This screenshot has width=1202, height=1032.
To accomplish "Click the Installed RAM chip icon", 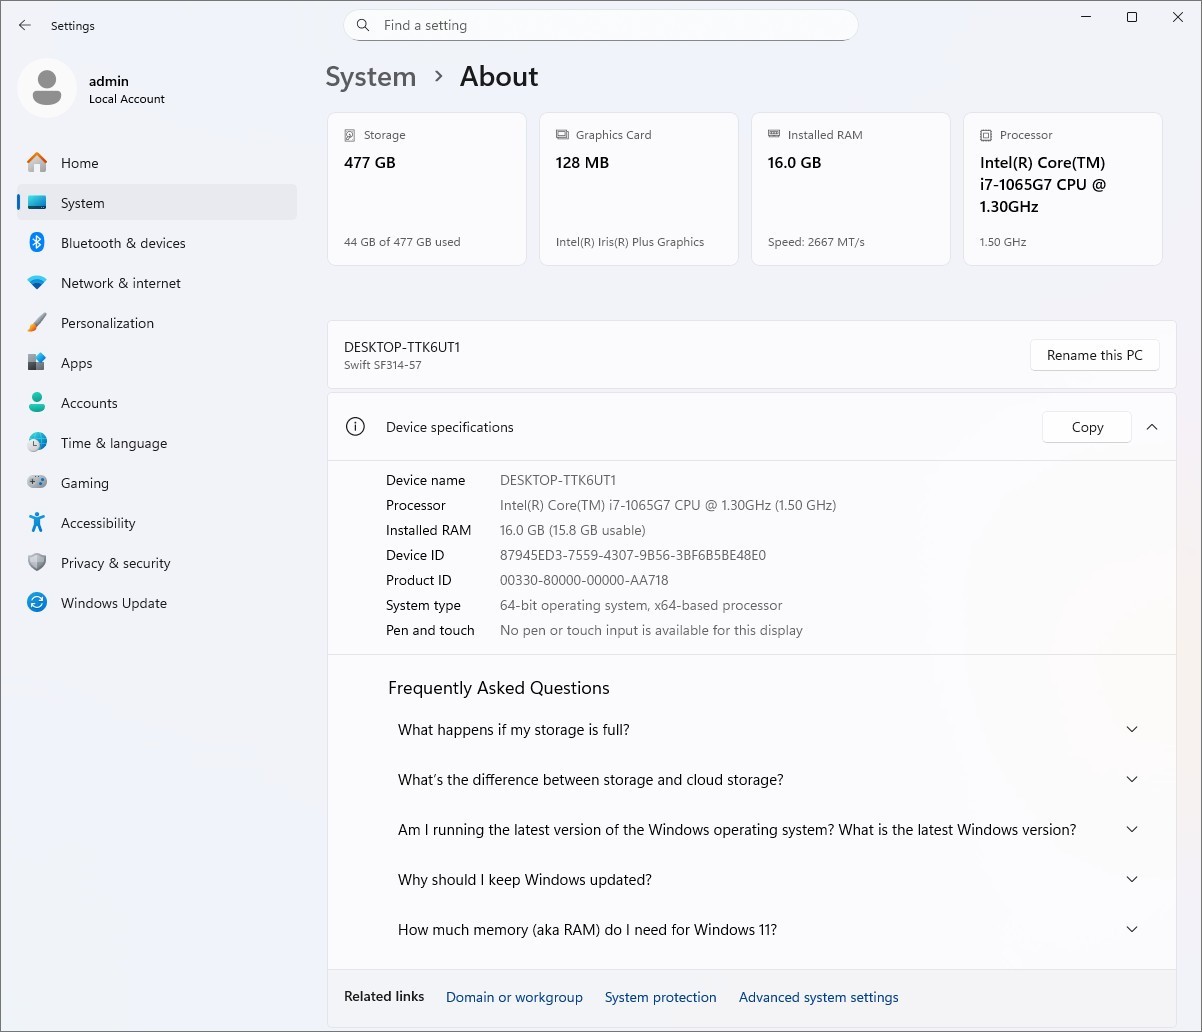I will click(774, 134).
